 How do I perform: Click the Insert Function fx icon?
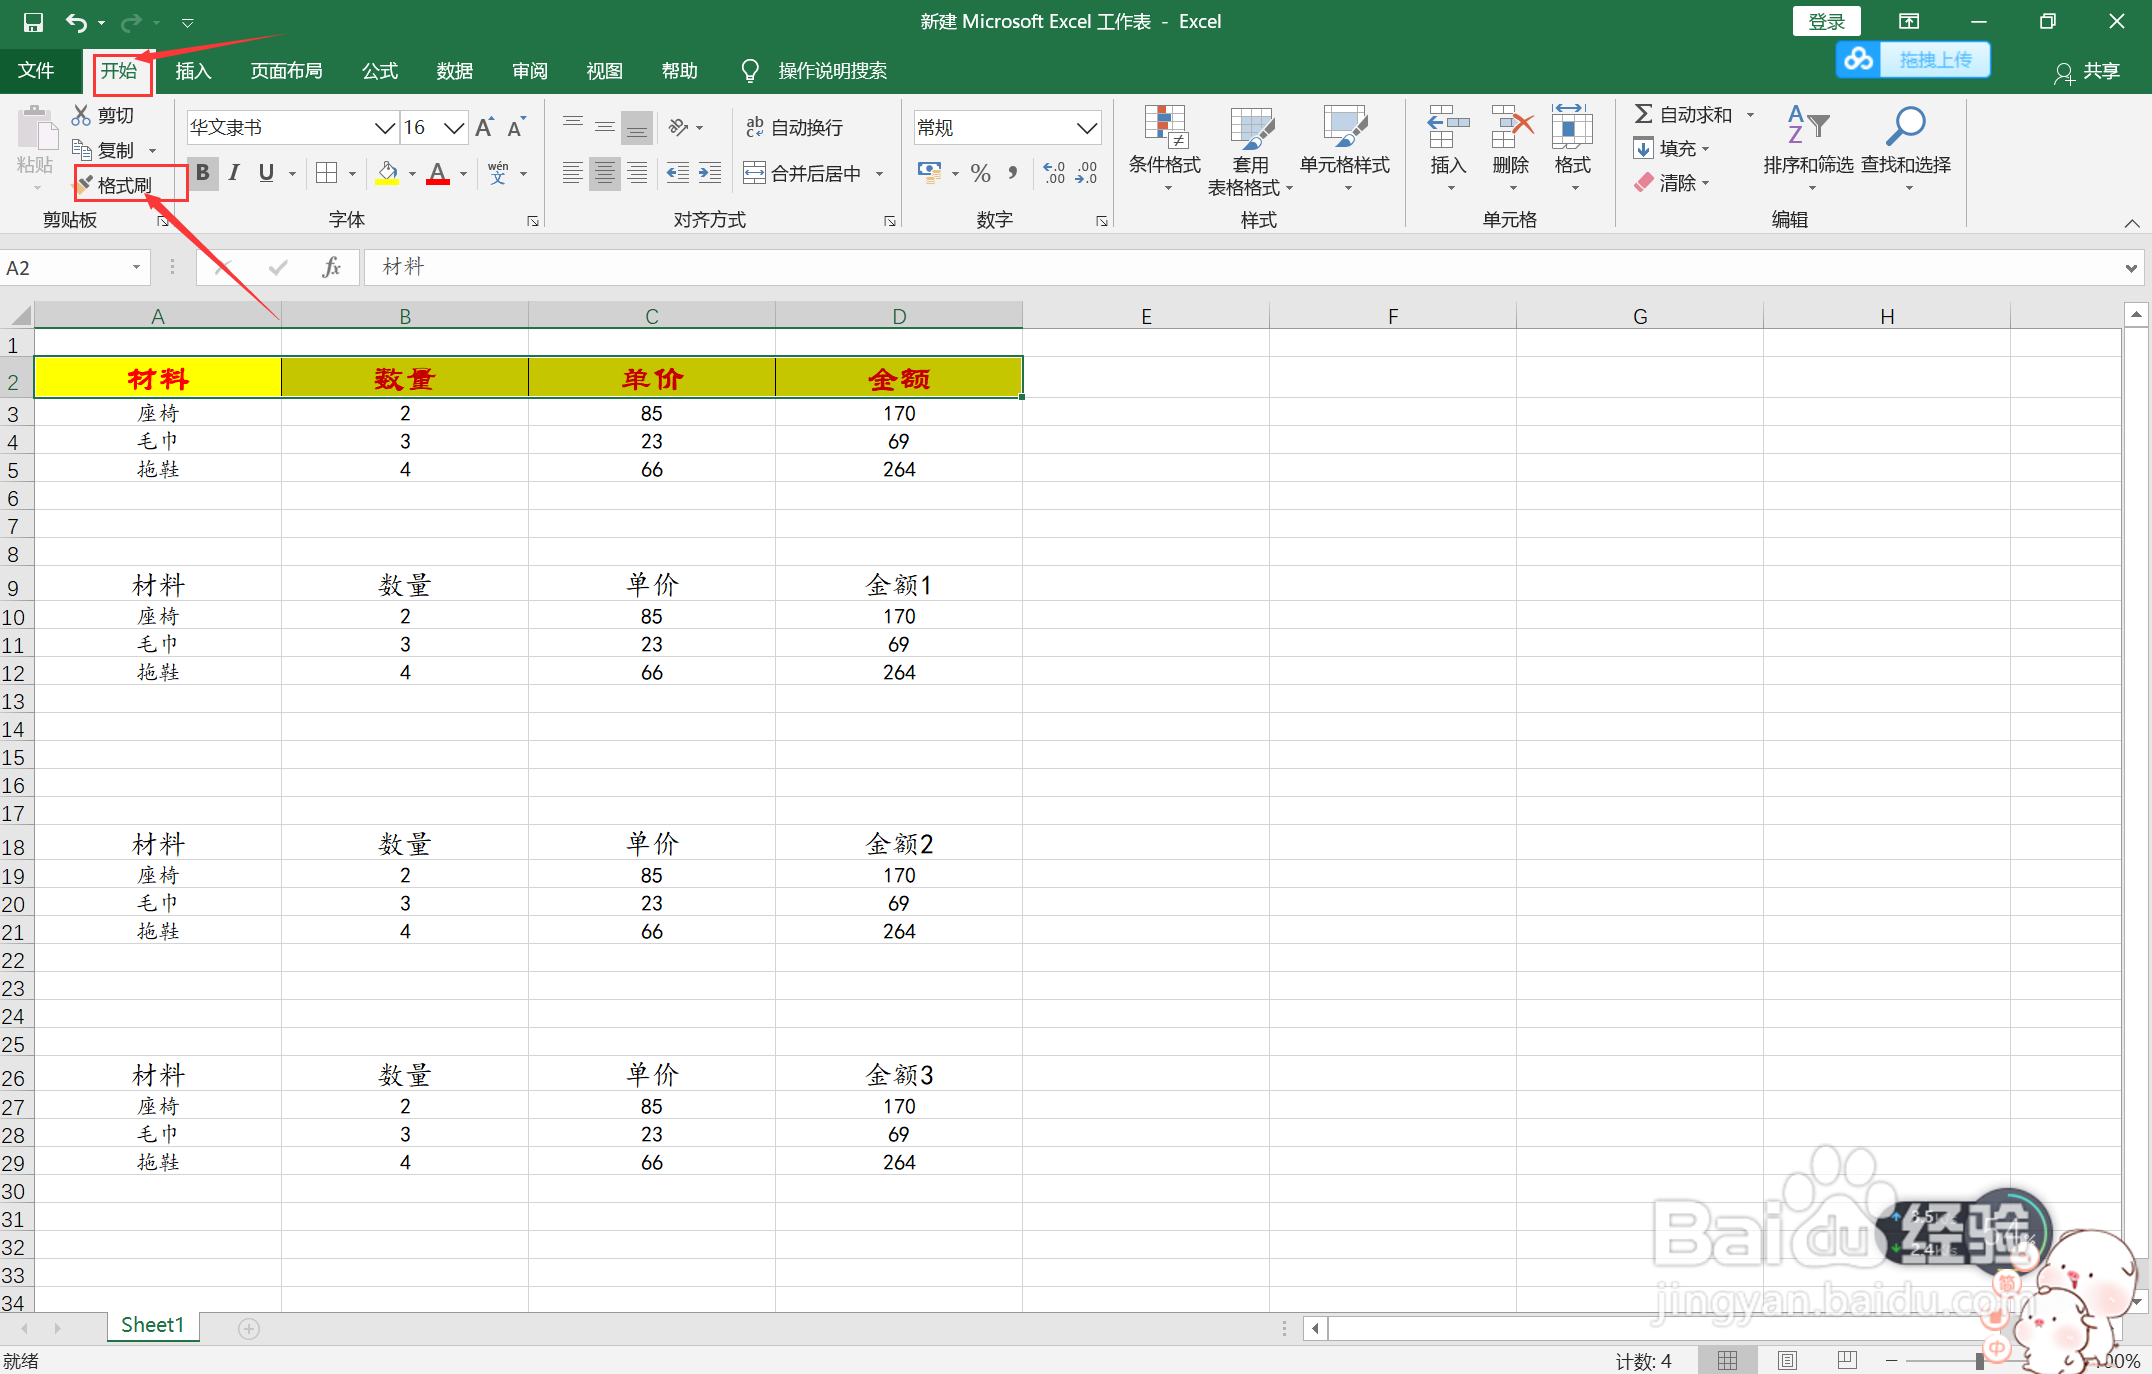(331, 267)
